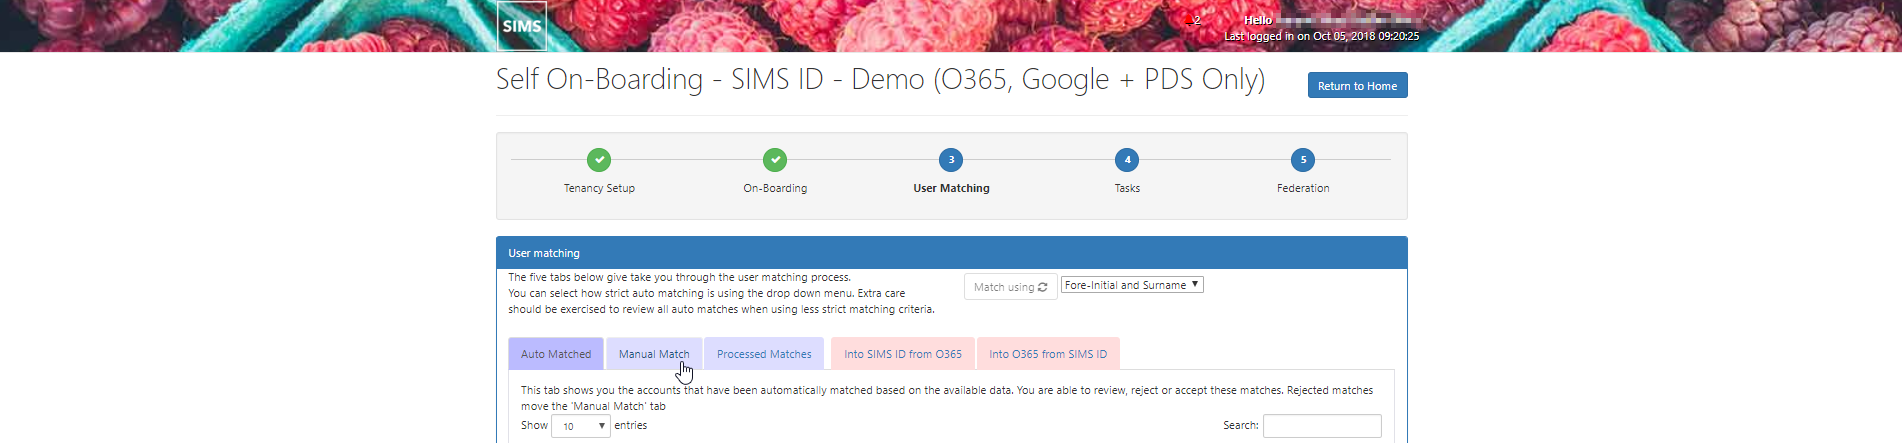The width and height of the screenshot is (1902, 443).
Task: Click the Last logged in timestamp text
Action: click(x=1321, y=36)
